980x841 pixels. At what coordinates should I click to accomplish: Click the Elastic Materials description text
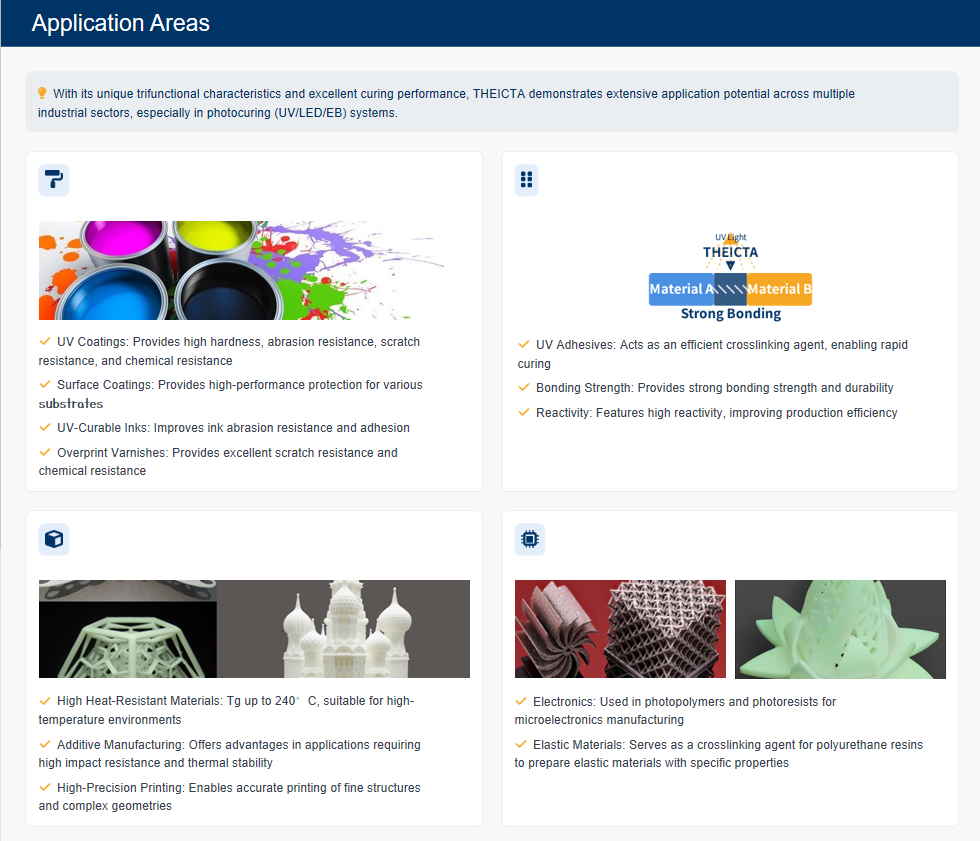coord(719,754)
